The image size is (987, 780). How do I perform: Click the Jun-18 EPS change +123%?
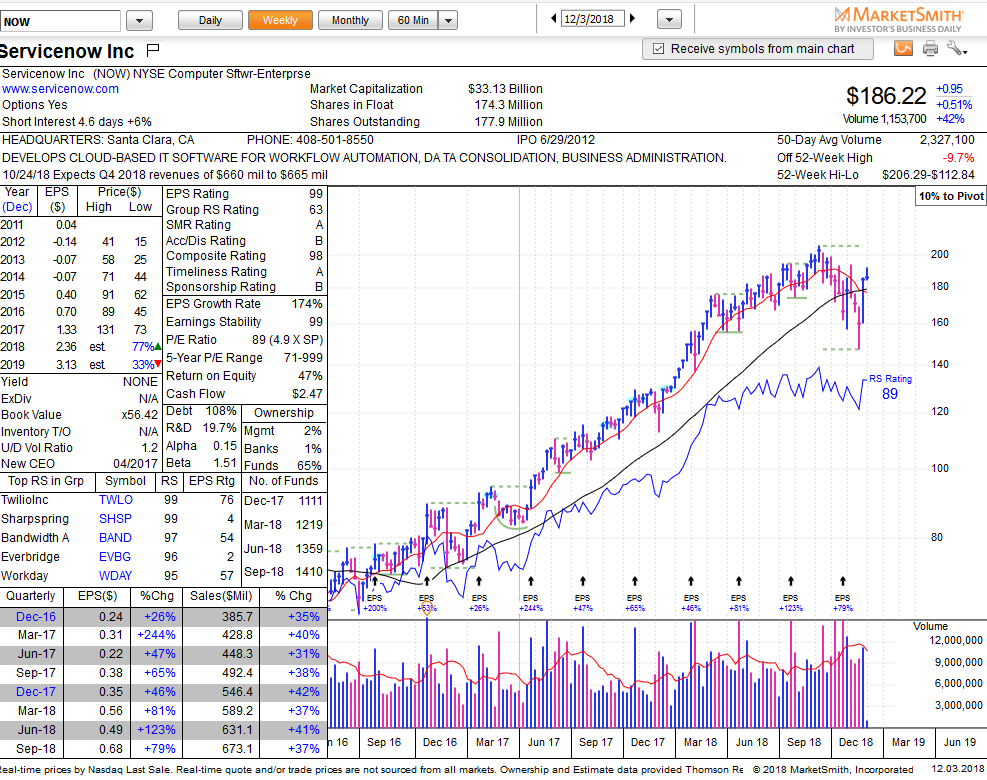[x=157, y=730]
